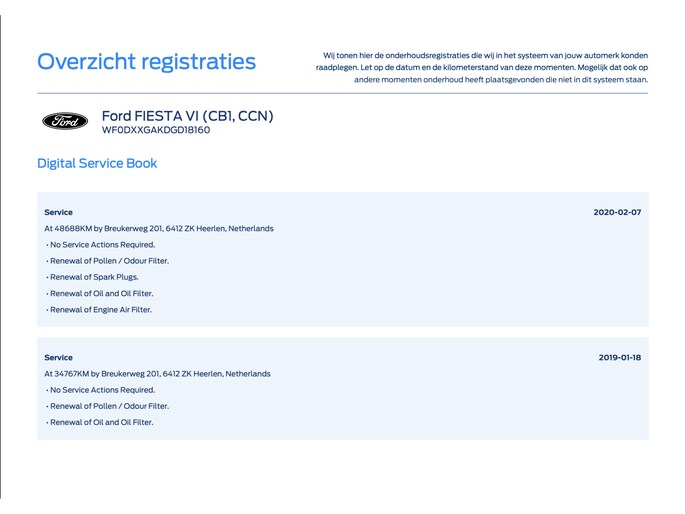
Task: Click Pollen / Odour Filter renewal in 2019 record
Action: click(x=108, y=406)
